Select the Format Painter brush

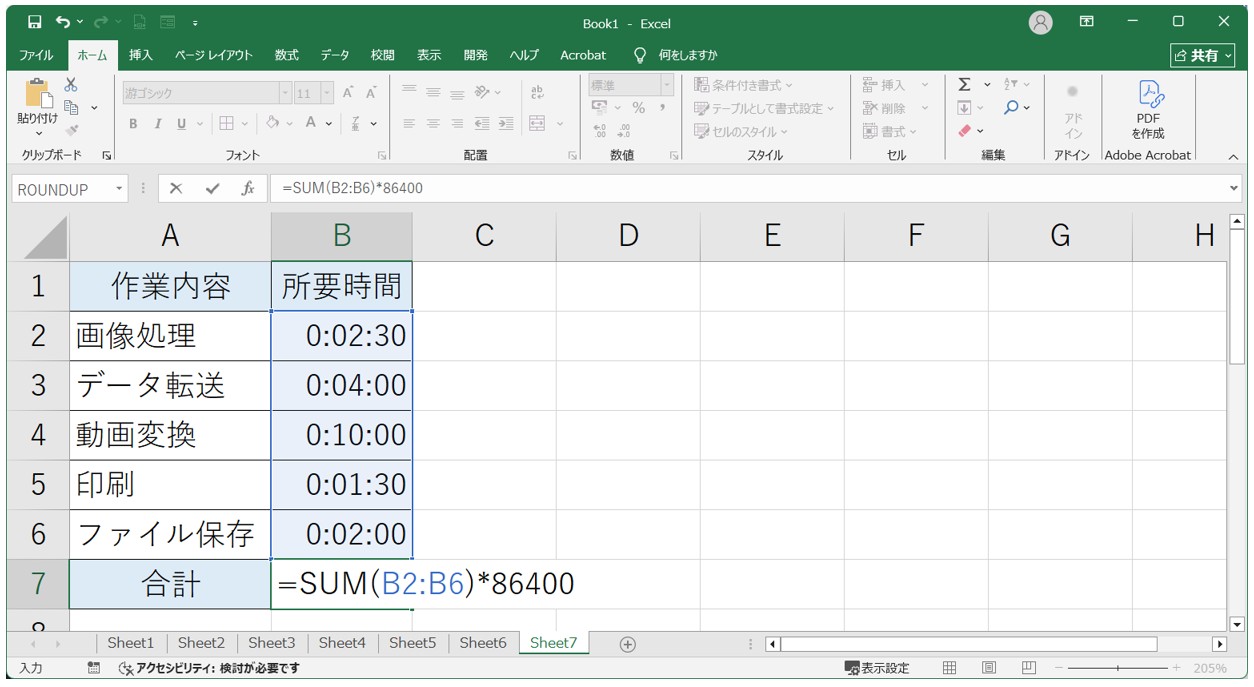71,130
